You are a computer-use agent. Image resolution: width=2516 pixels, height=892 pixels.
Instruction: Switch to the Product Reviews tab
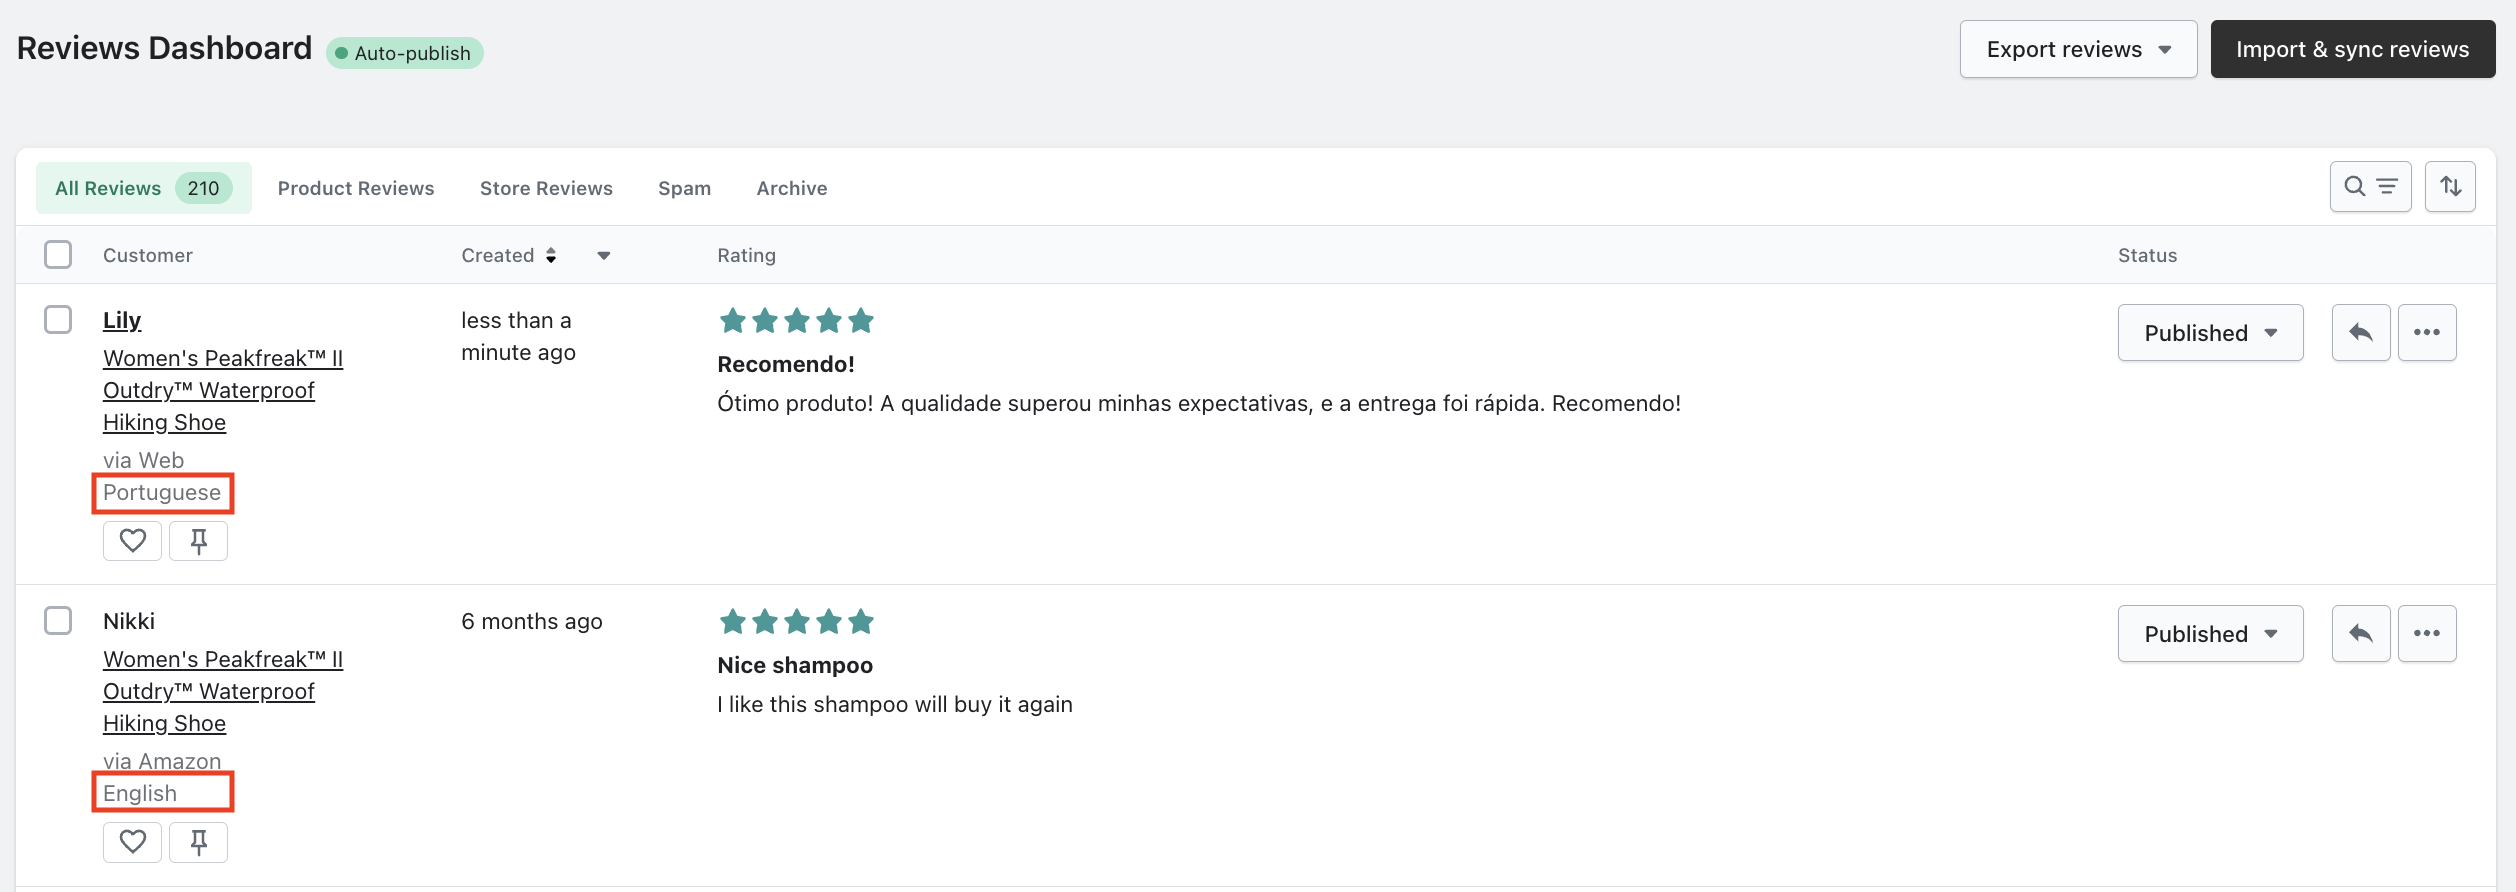pyautogui.click(x=356, y=188)
